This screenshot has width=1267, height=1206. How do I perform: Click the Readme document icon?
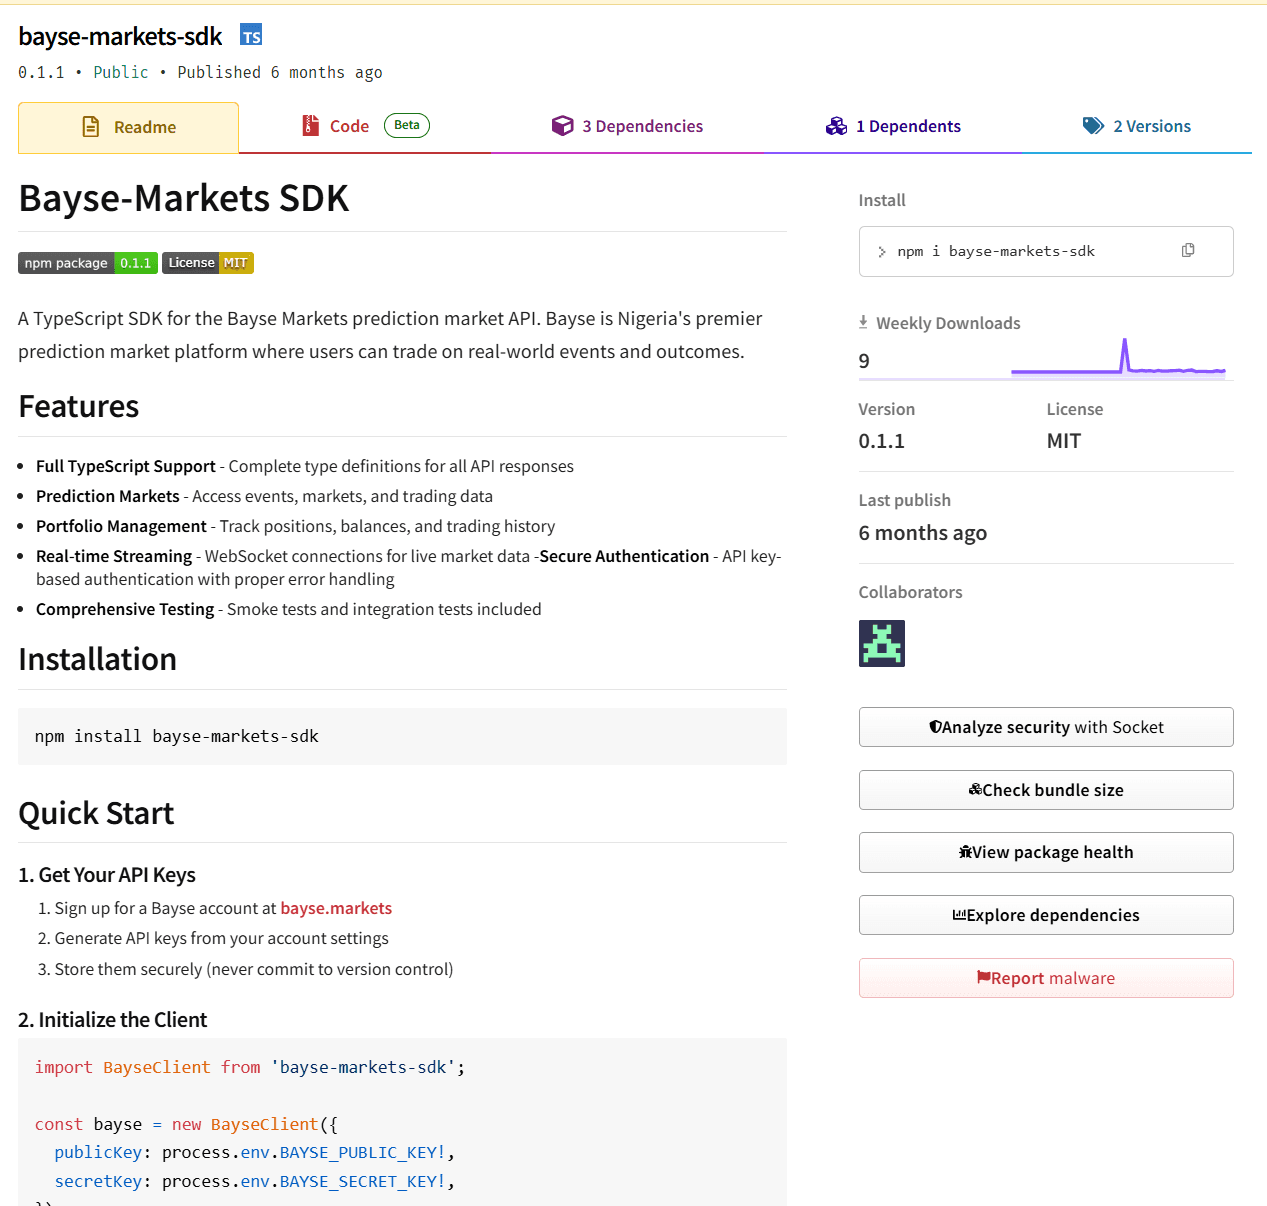coord(91,127)
